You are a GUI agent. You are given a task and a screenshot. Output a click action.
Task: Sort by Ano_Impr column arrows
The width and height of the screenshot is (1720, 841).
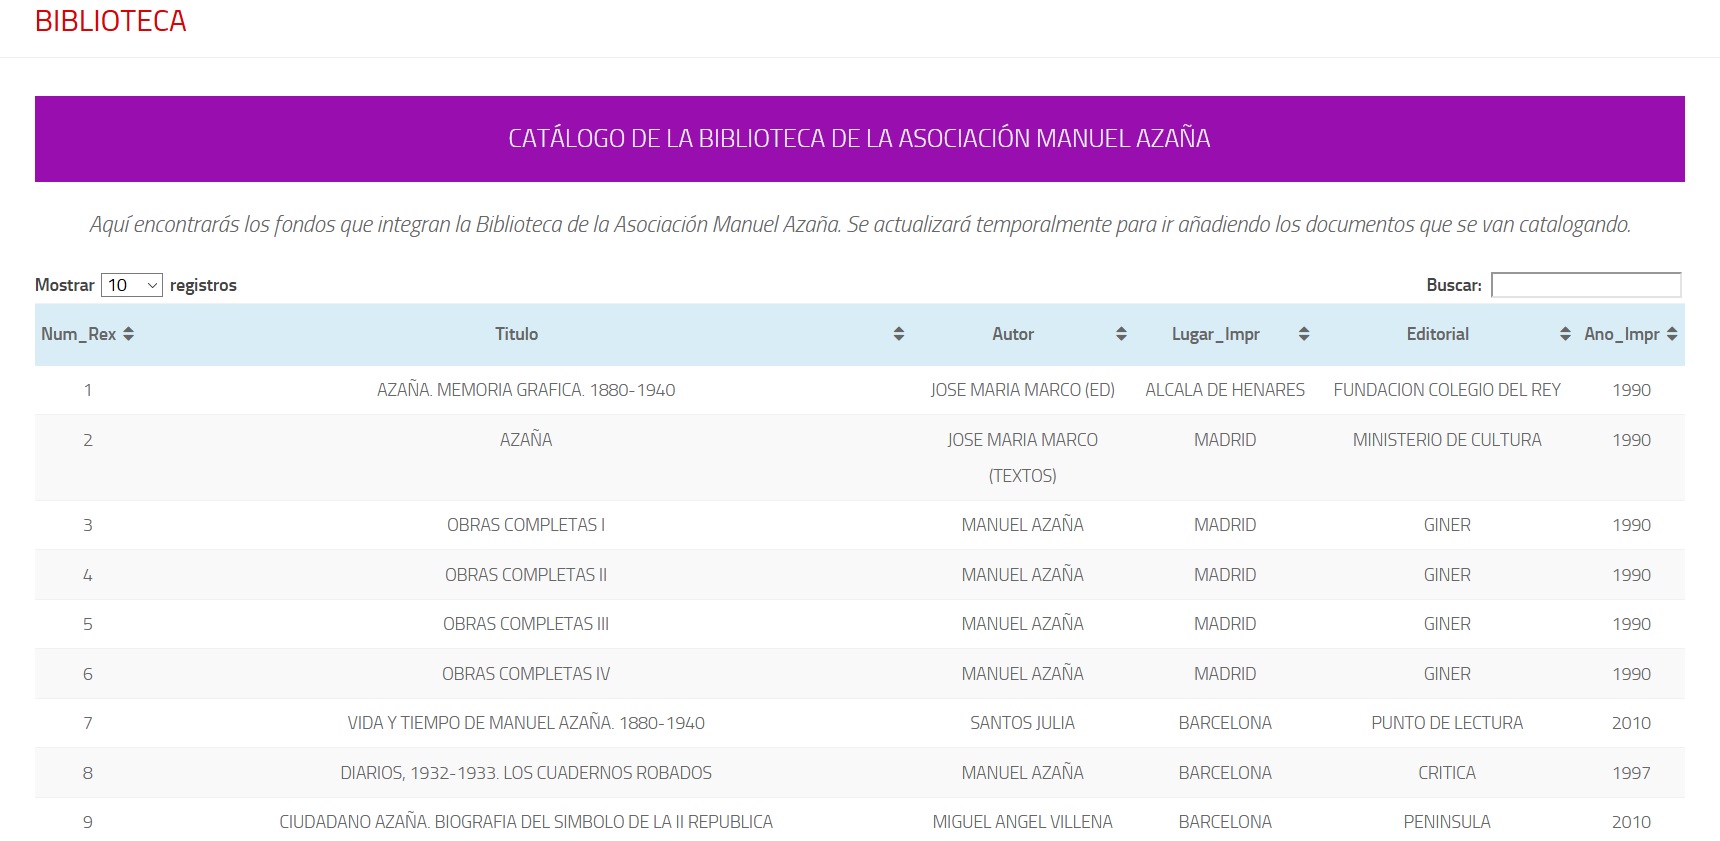click(1672, 334)
